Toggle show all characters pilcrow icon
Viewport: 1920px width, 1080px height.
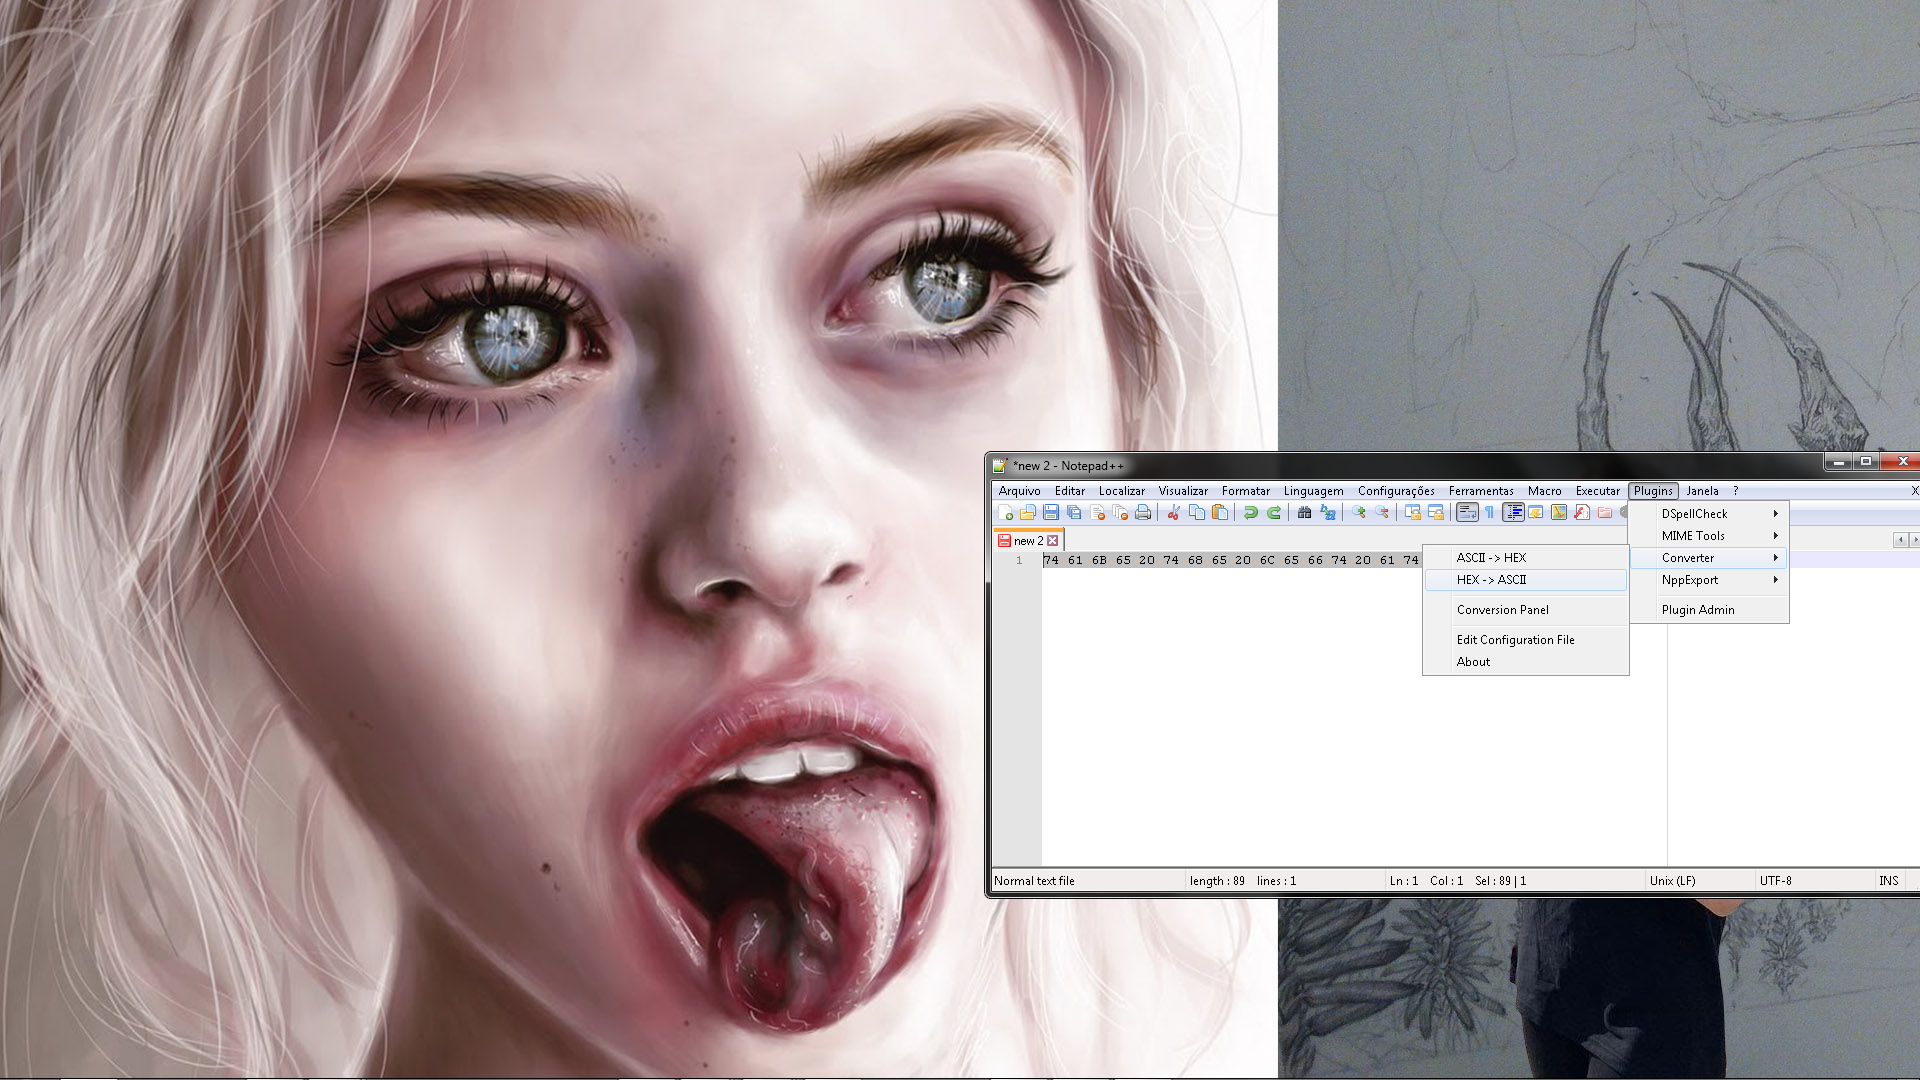[x=1489, y=512]
